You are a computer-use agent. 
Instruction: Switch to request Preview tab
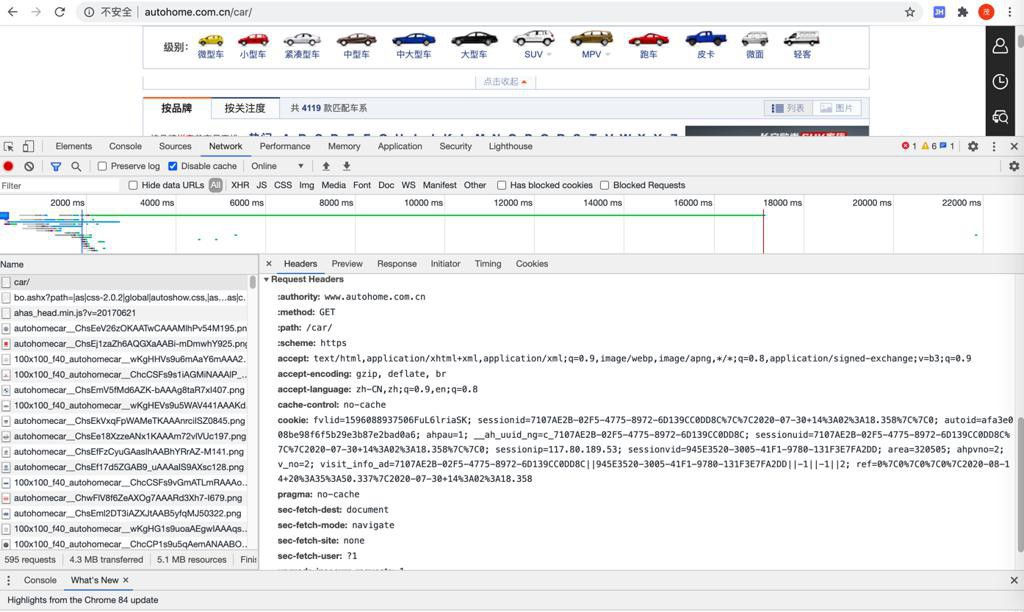(347, 264)
